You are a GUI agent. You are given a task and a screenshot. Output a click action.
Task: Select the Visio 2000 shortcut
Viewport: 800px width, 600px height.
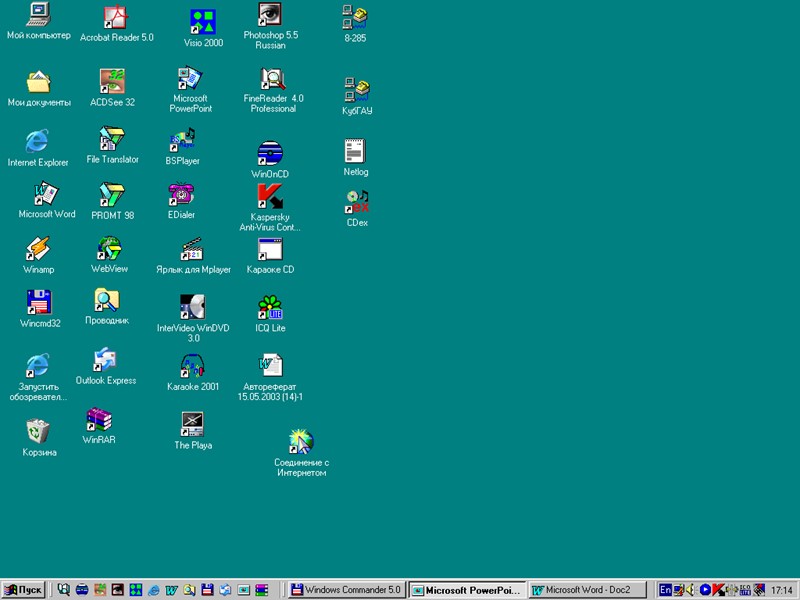pos(203,22)
